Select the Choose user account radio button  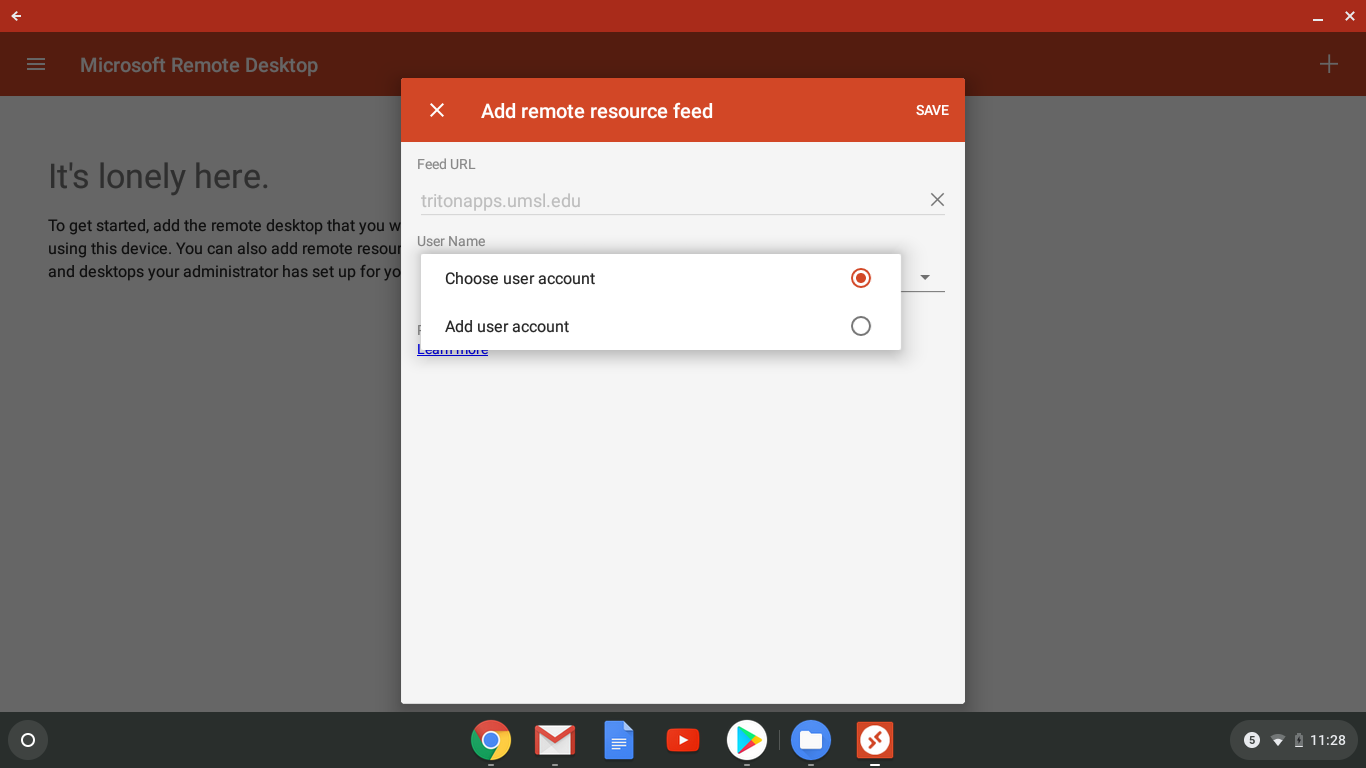860,278
